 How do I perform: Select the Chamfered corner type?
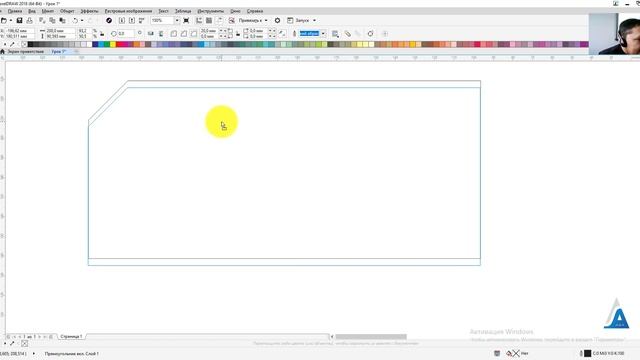[x=194, y=33]
